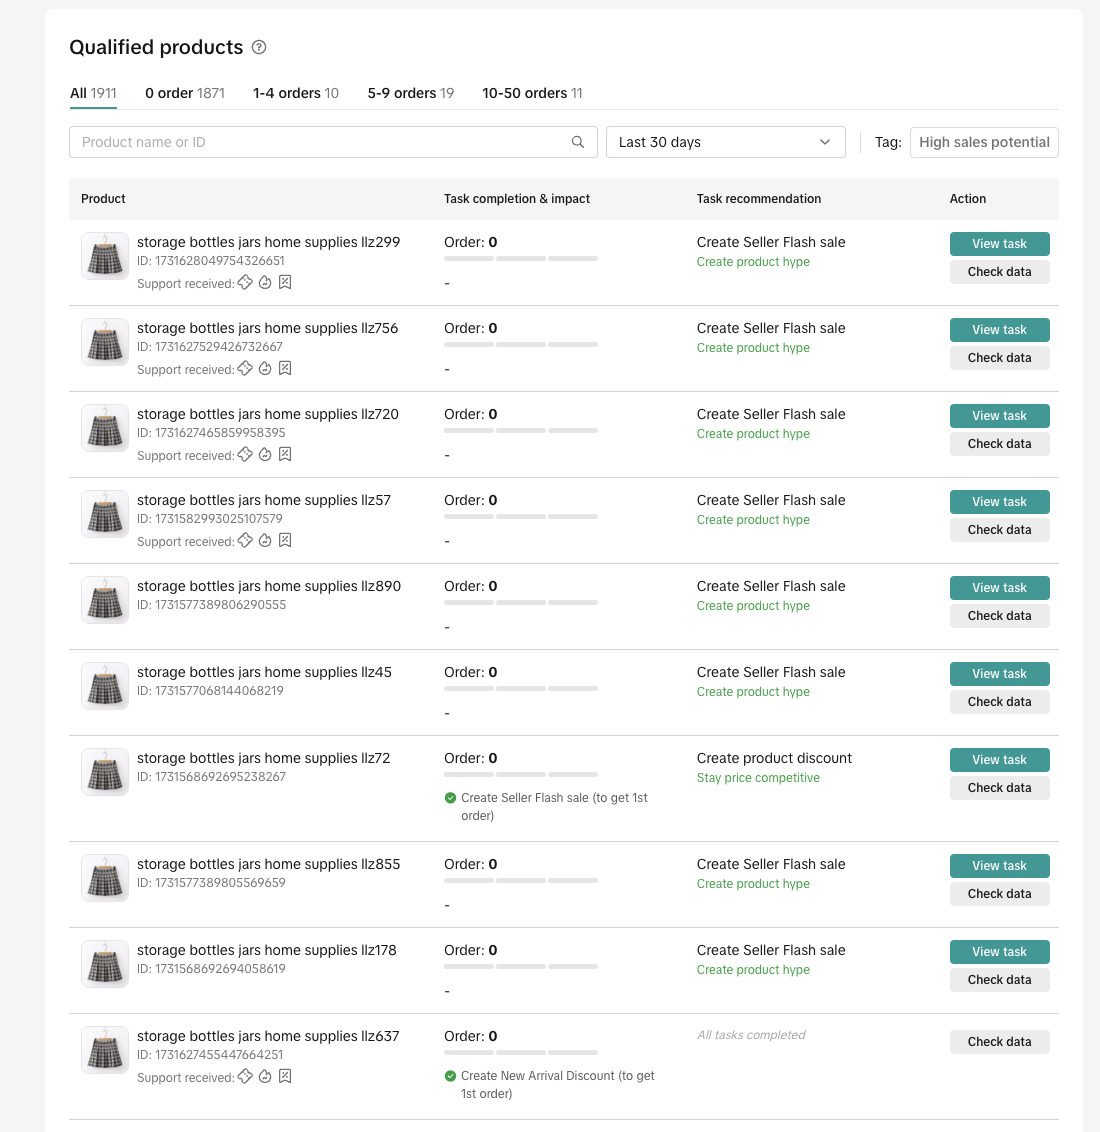Click View task for product llz890
The height and width of the screenshot is (1132, 1100).
(999, 588)
